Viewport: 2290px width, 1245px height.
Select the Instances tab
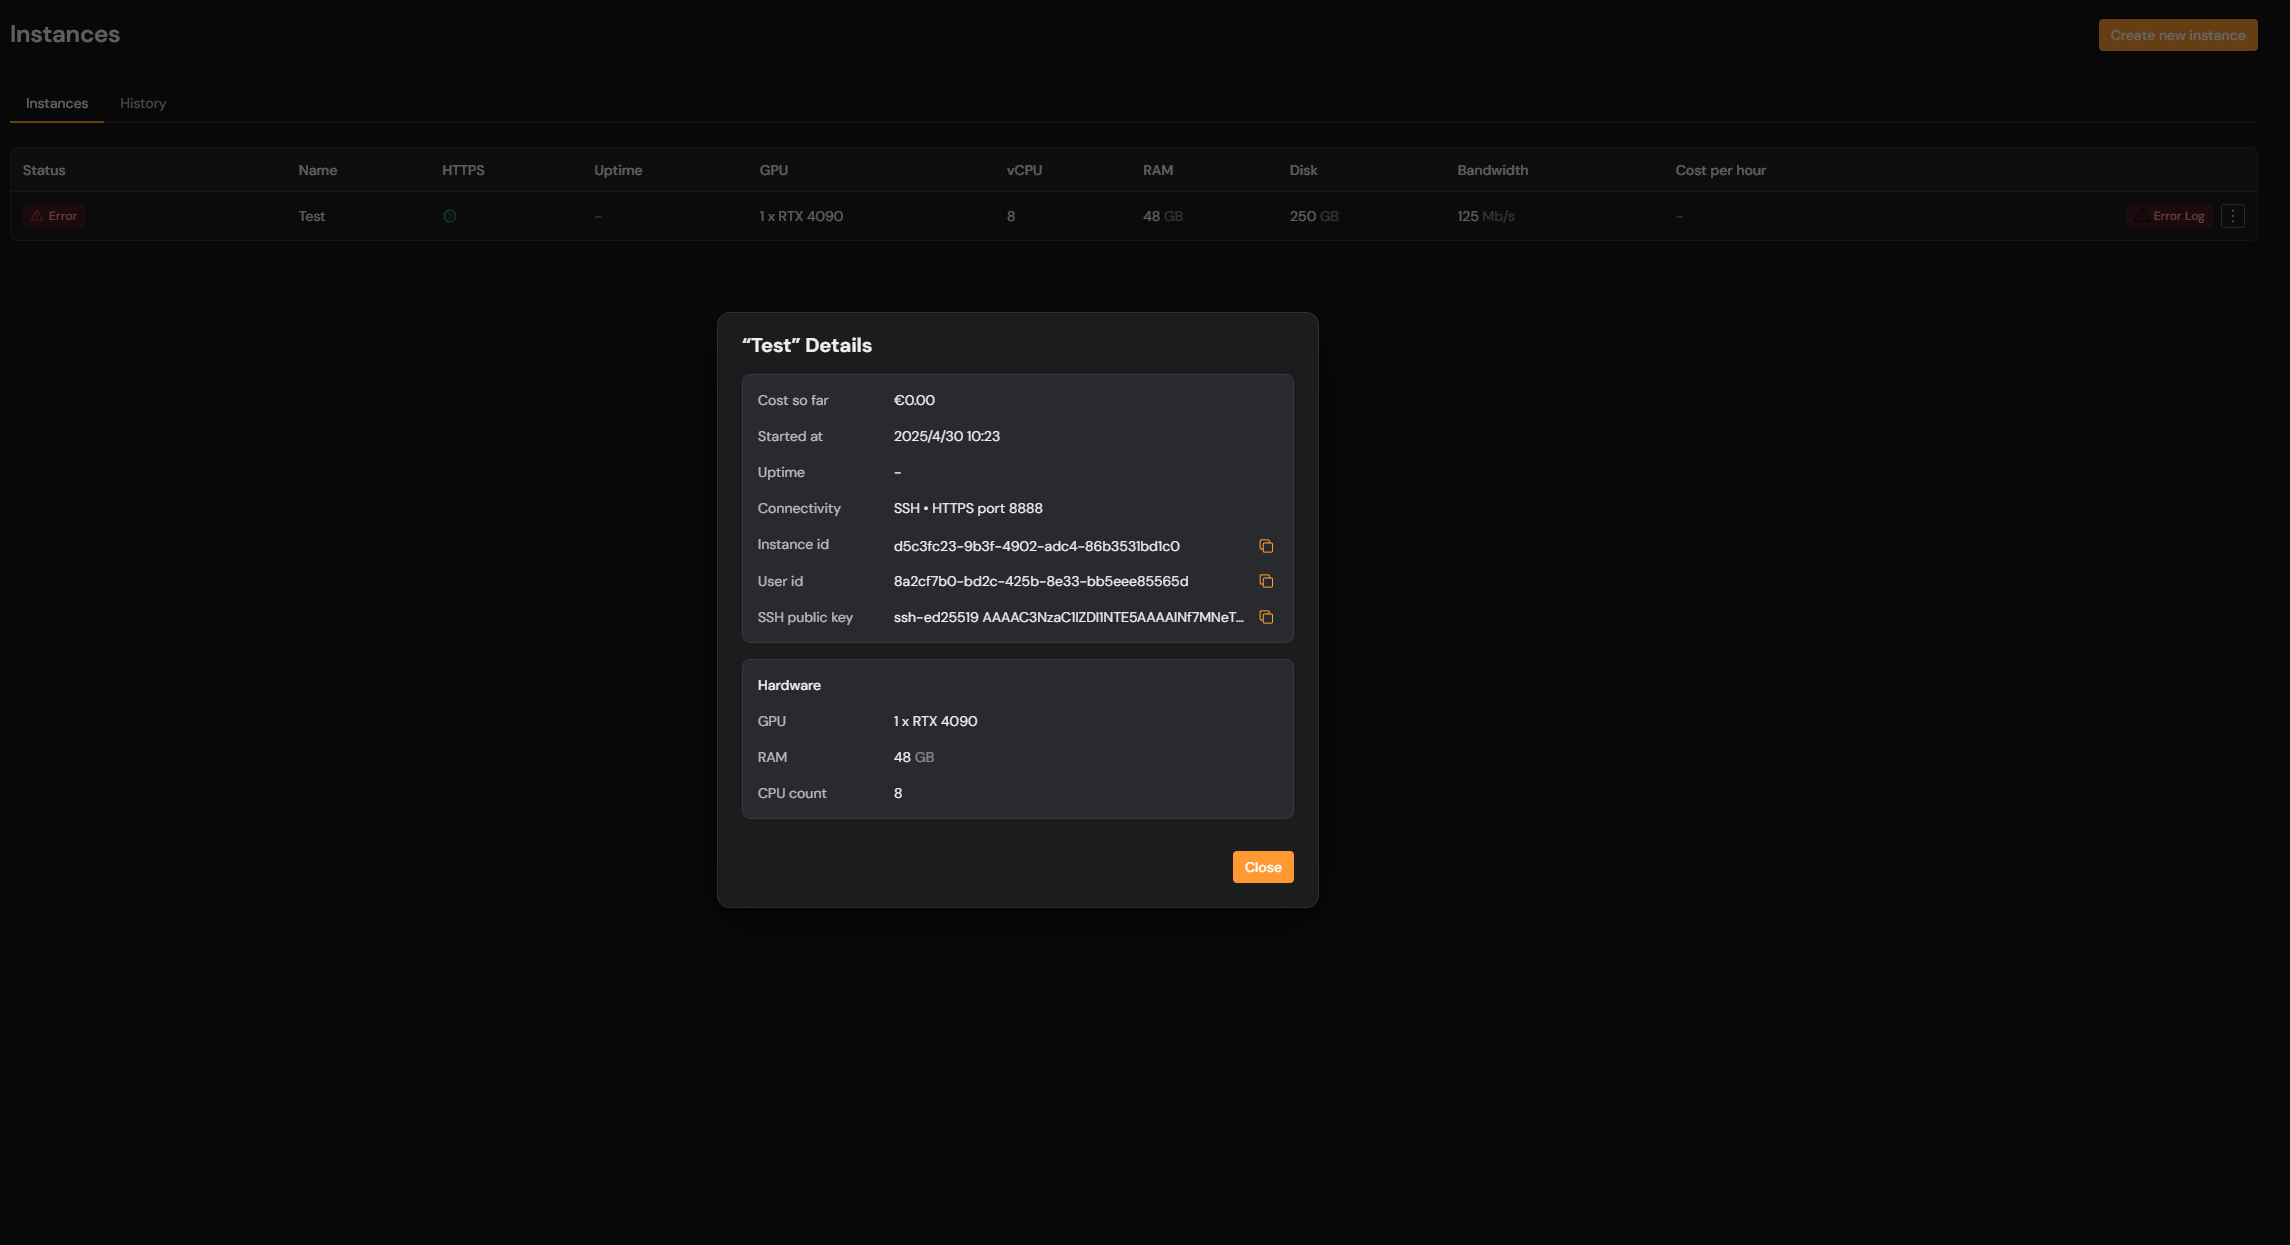click(x=57, y=103)
